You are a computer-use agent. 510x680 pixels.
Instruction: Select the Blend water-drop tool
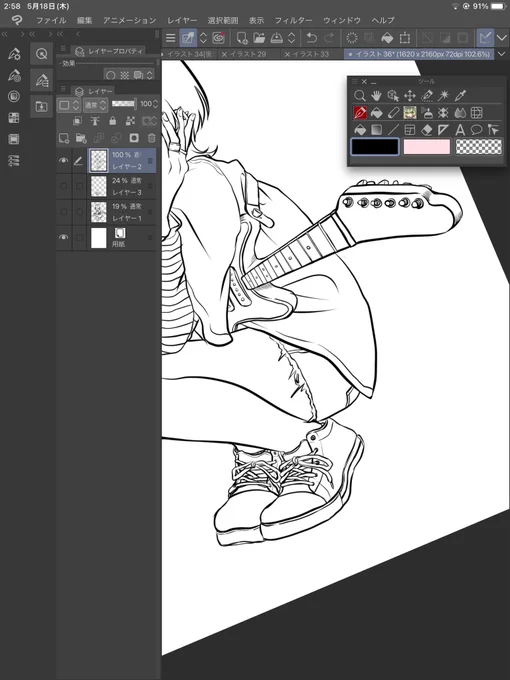pyautogui.click(x=460, y=113)
